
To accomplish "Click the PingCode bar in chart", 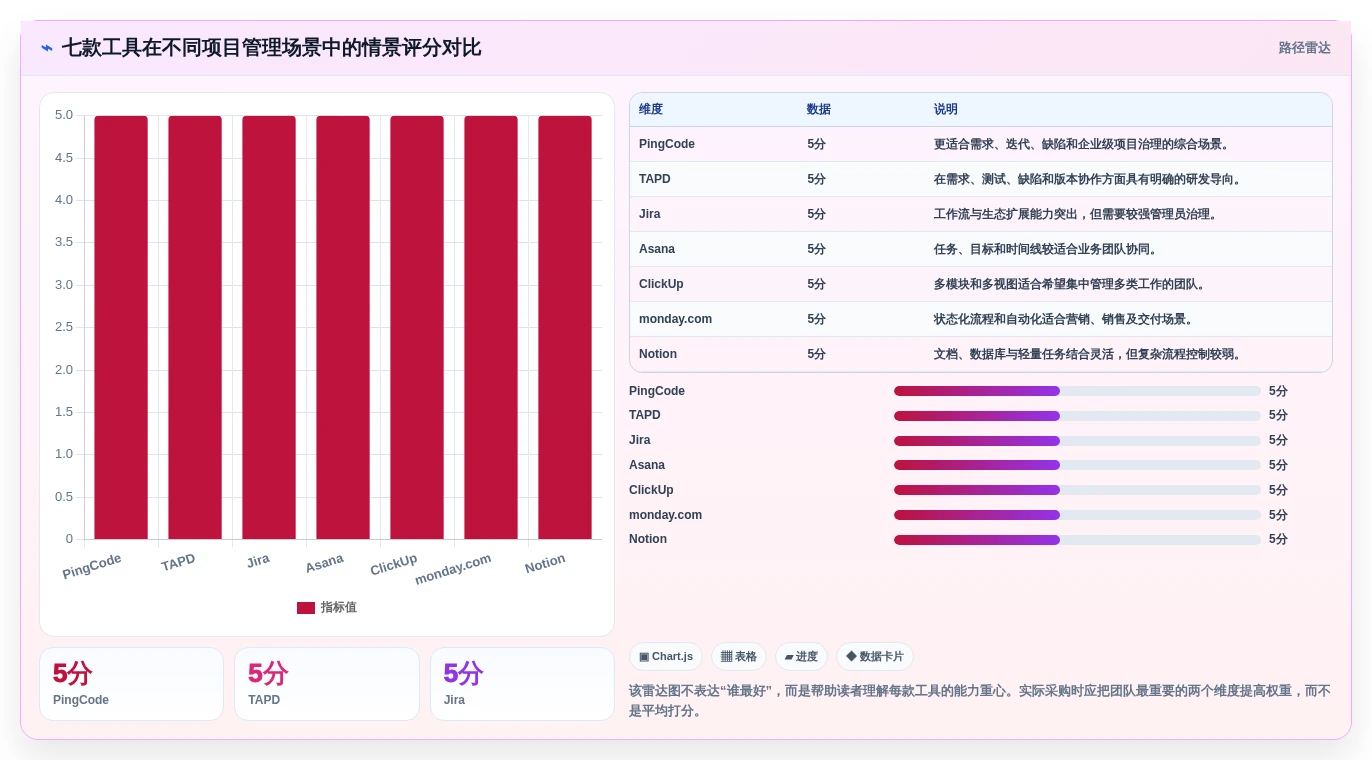I will coord(121,327).
